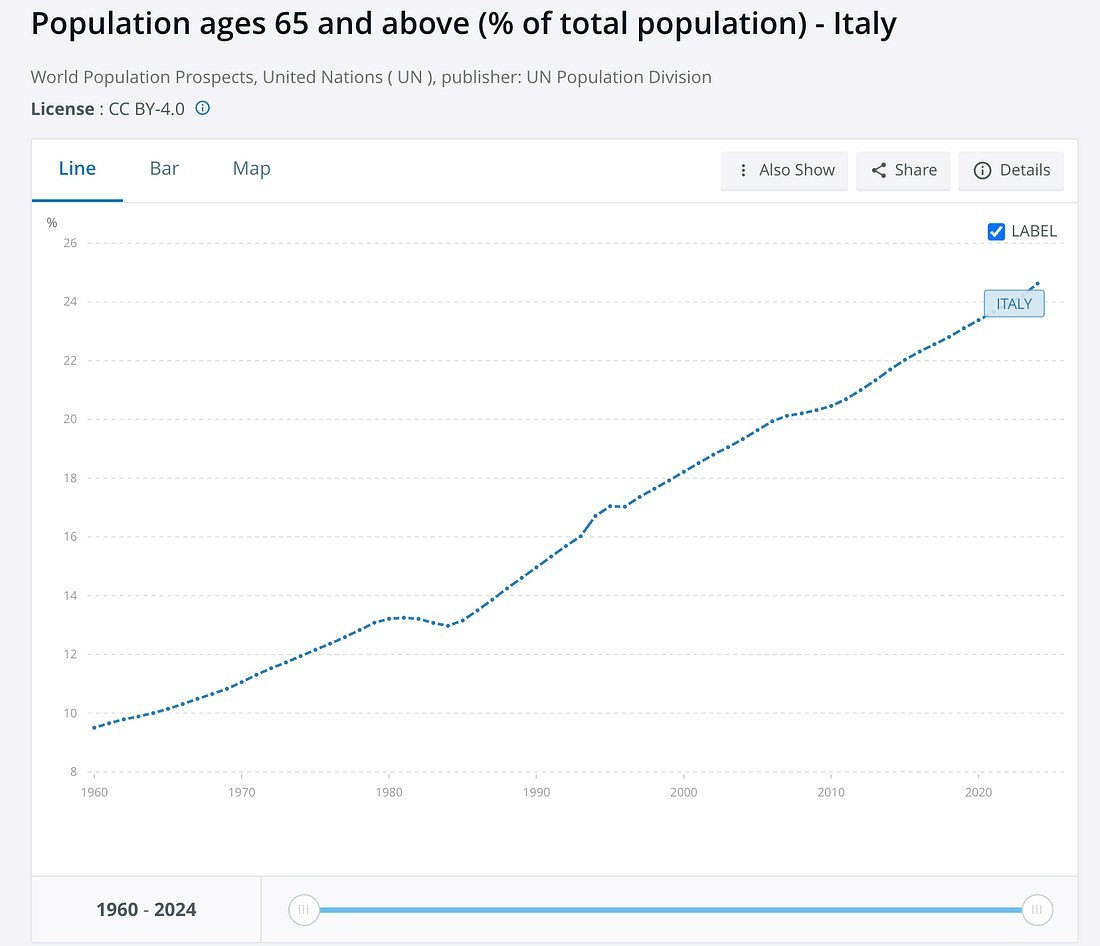Image resolution: width=1100 pixels, height=946 pixels.
Task: Open the Map tab
Action: [251, 169]
